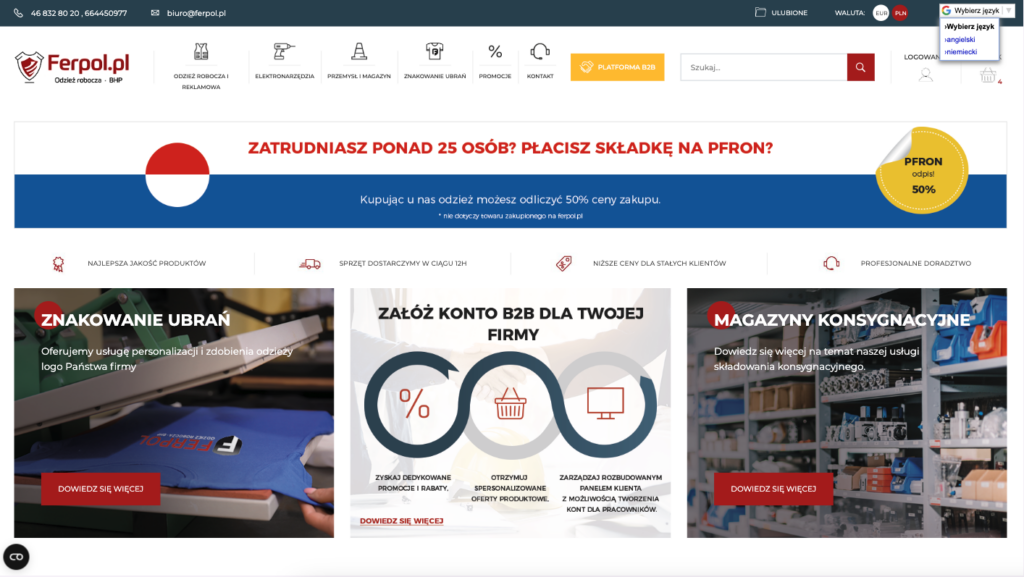This screenshot has height=577, width=1024.
Task: Open the ELEKTRONARZĘDZIA menu label
Action: tap(284, 76)
